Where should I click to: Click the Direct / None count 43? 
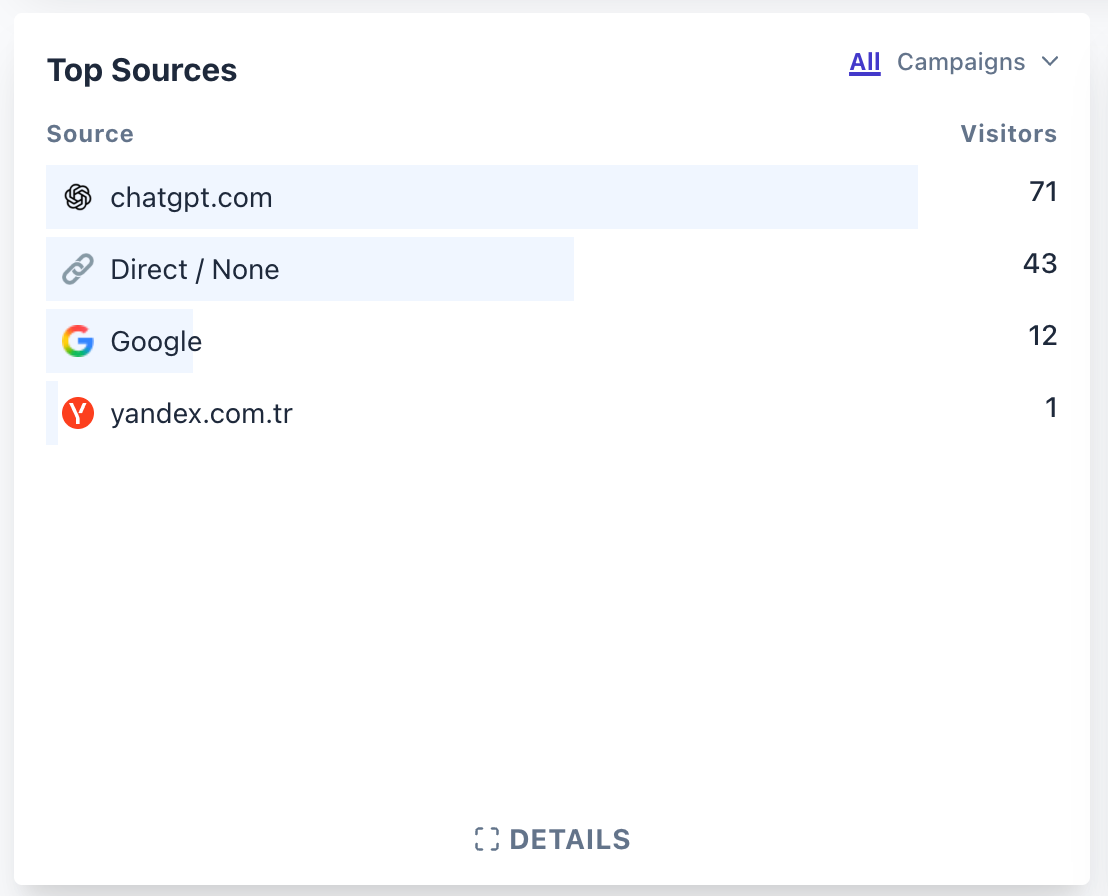[x=1040, y=263]
